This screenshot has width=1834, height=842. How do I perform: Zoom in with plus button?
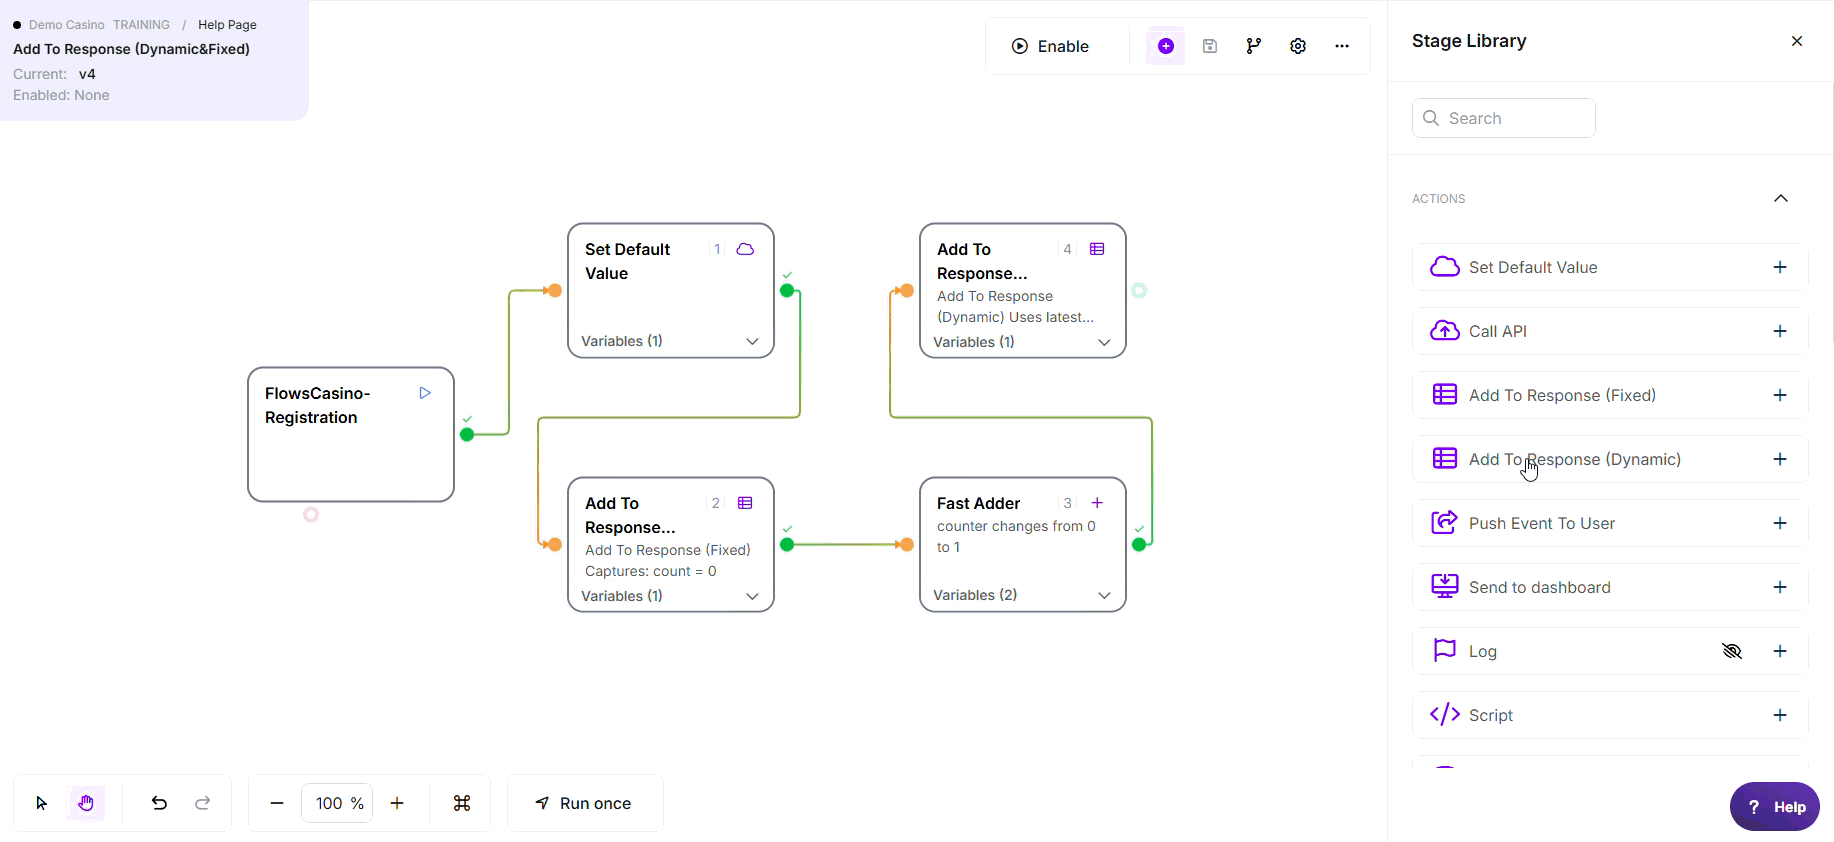(397, 803)
